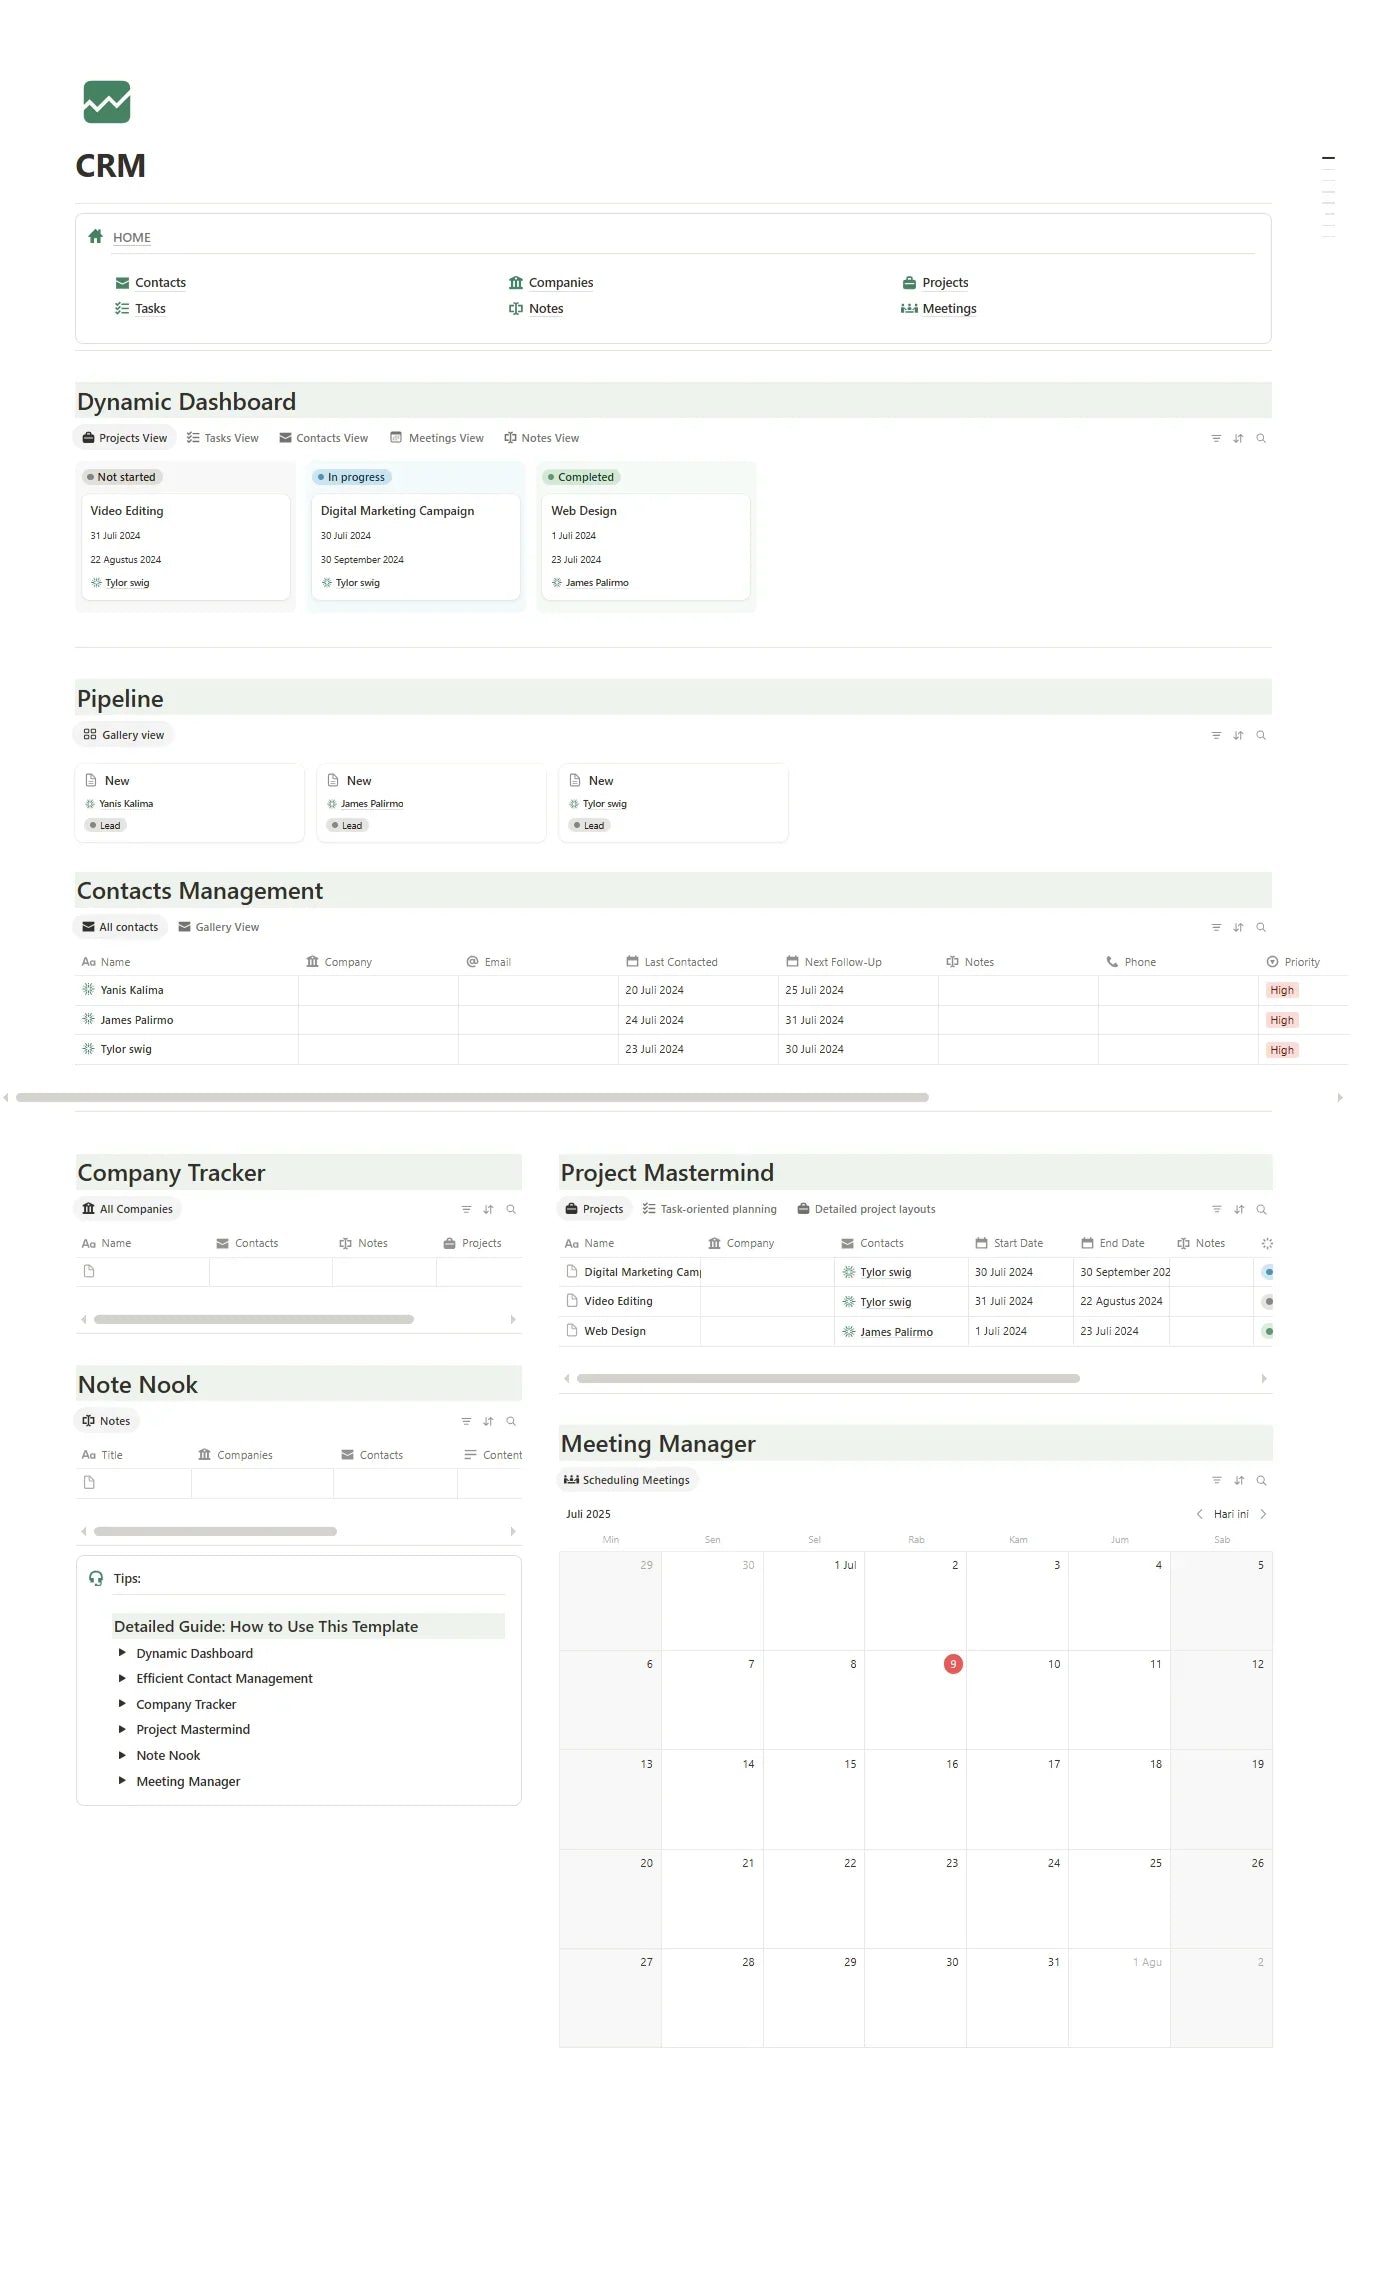Open Digital Marketing Campaign board card
Screen dimensions: 1394x2291
(416, 547)
